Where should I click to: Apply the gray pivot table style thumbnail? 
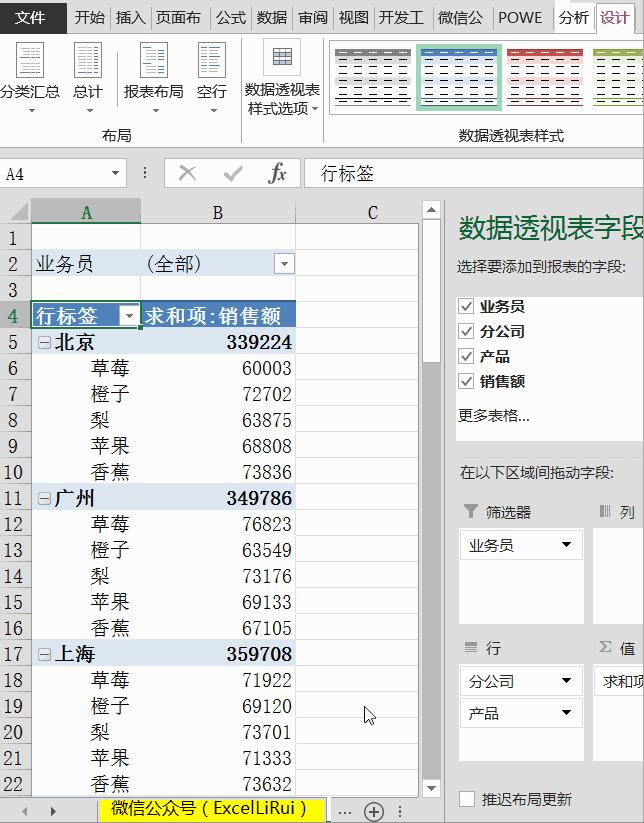(373, 78)
